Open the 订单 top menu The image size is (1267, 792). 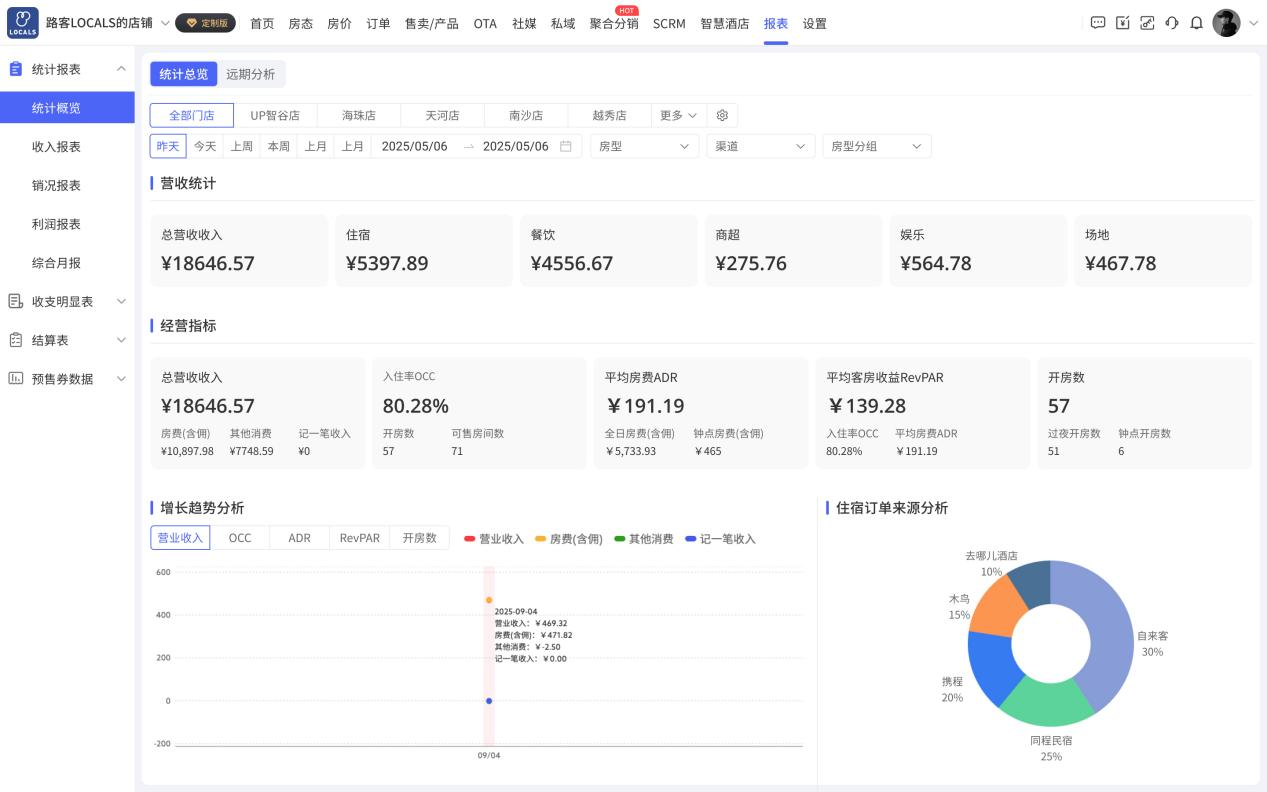point(378,23)
